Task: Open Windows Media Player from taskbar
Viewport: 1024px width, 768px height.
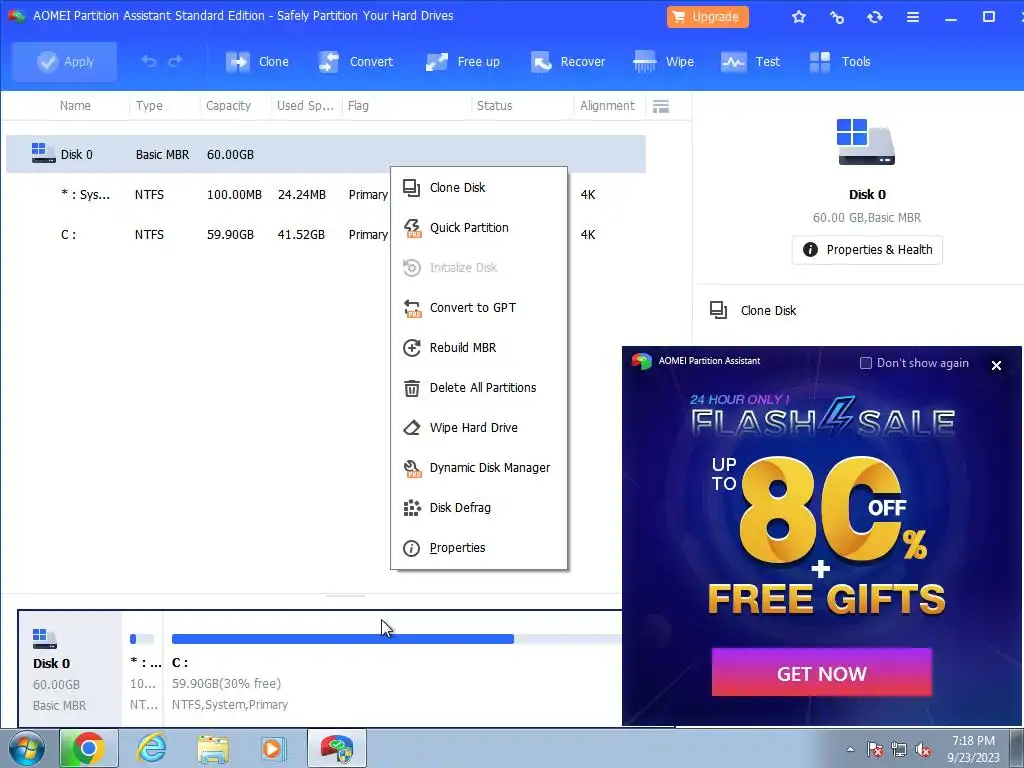Action: (x=273, y=748)
